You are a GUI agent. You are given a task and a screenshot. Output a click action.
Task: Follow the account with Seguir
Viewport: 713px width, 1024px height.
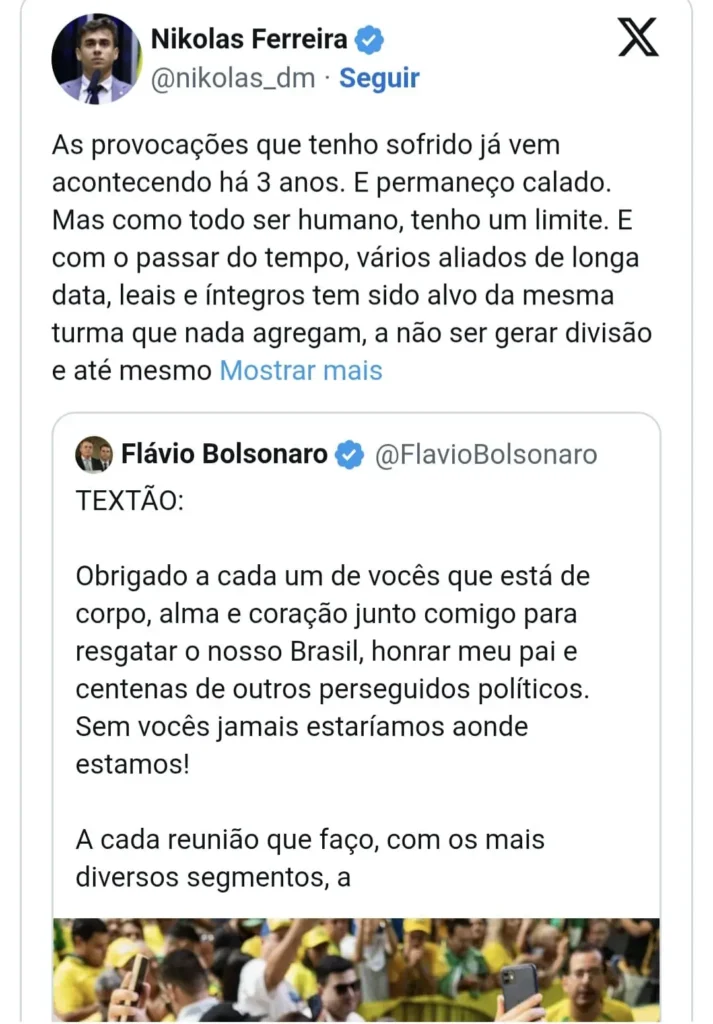(x=379, y=78)
